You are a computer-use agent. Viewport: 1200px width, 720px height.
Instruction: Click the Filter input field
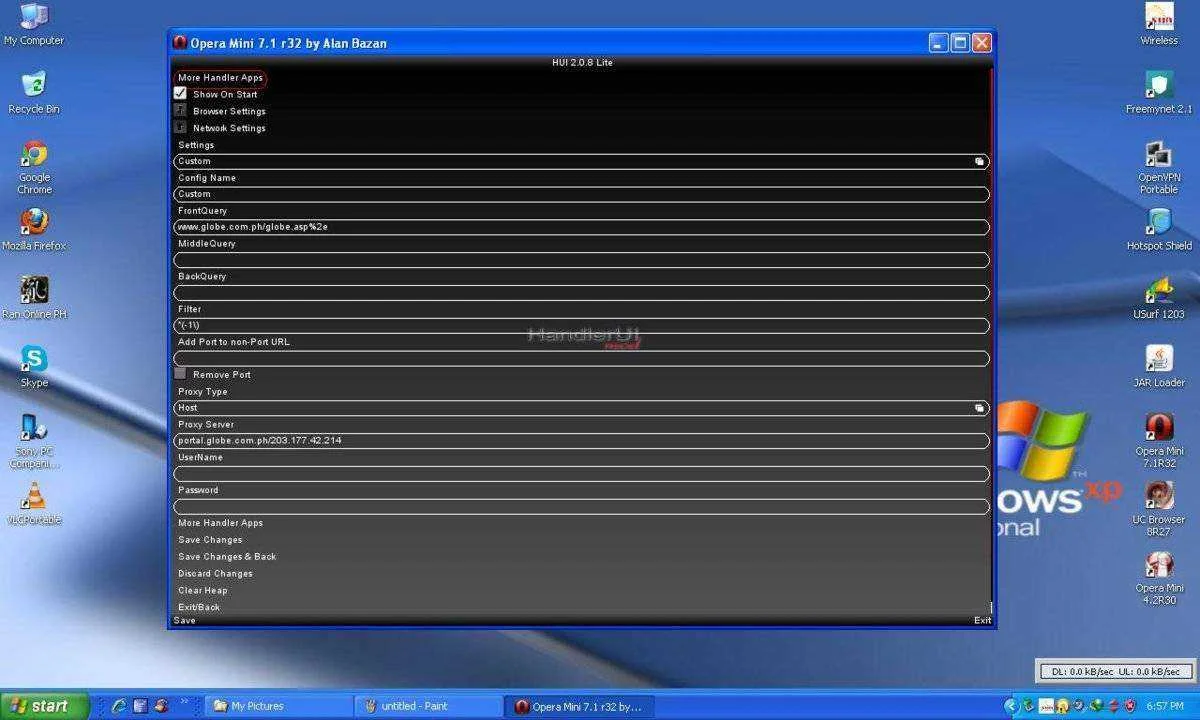point(581,326)
